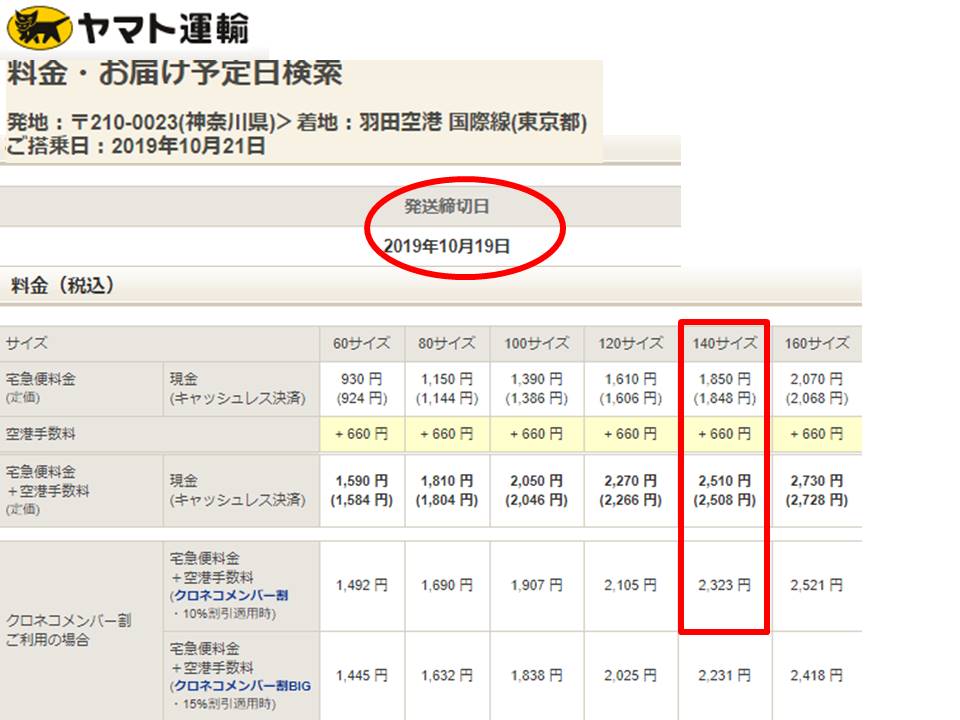Select the ご搭乗日 2019年10月21日 line

coord(136,146)
